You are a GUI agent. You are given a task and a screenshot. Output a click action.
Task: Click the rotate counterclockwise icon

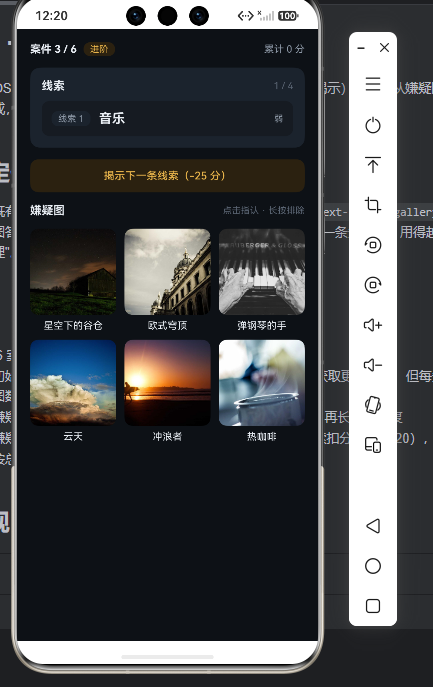click(x=373, y=245)
